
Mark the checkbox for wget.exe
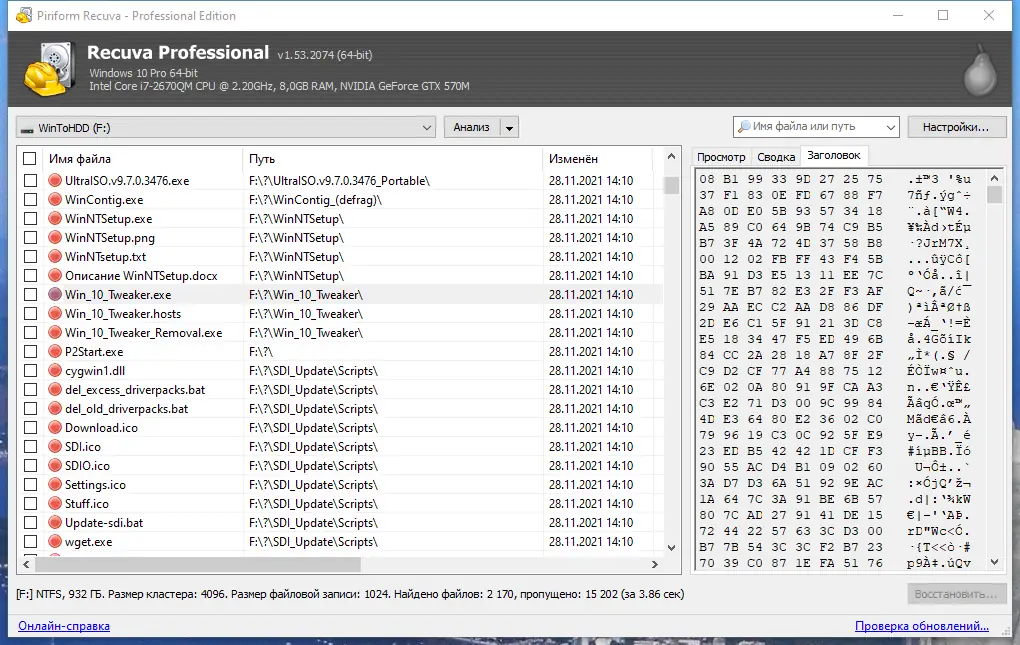click(30, 542)
